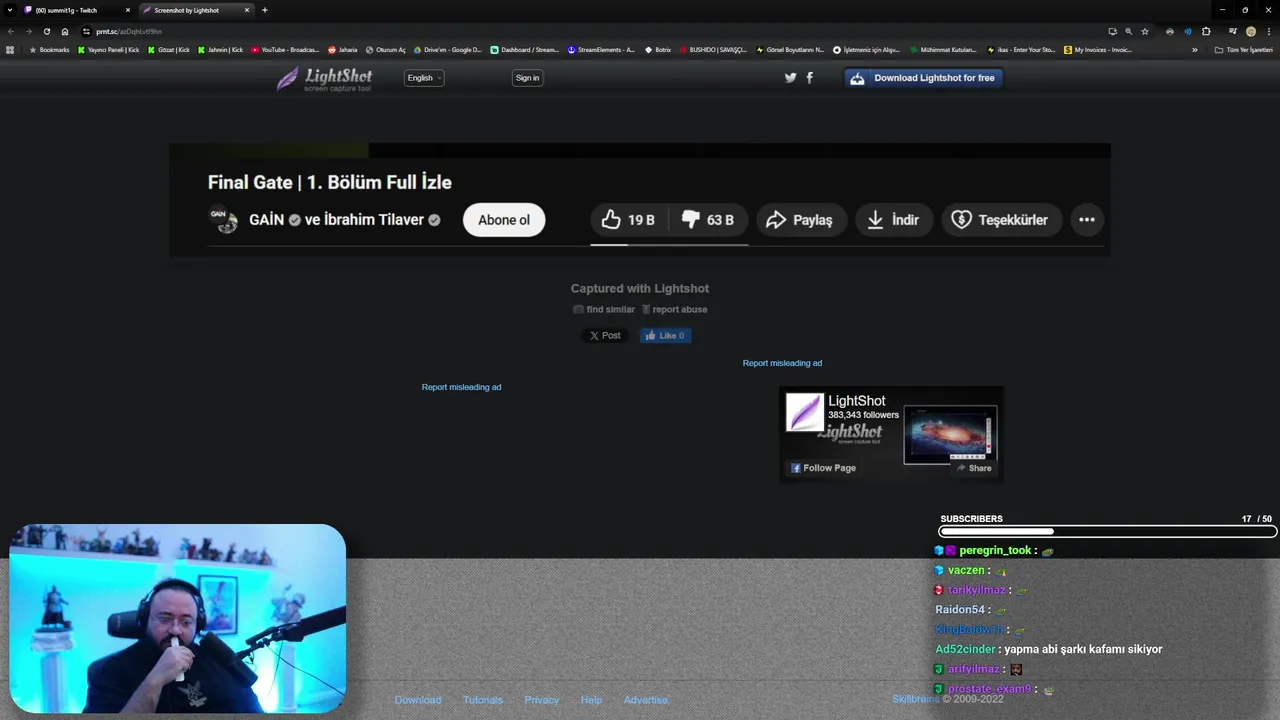The image size is (1280, 720).
Task: Open the Lightshot Twitter page icon
Action: click(x=790, y=78)
